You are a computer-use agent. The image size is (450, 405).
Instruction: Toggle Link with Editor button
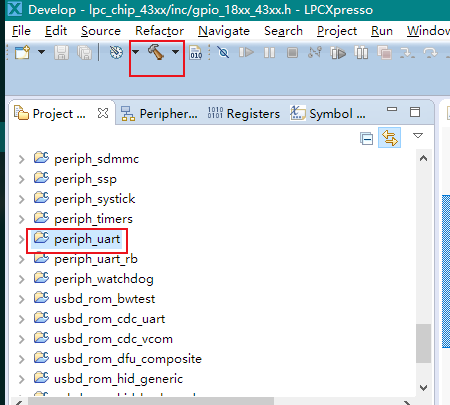point(389,137)
